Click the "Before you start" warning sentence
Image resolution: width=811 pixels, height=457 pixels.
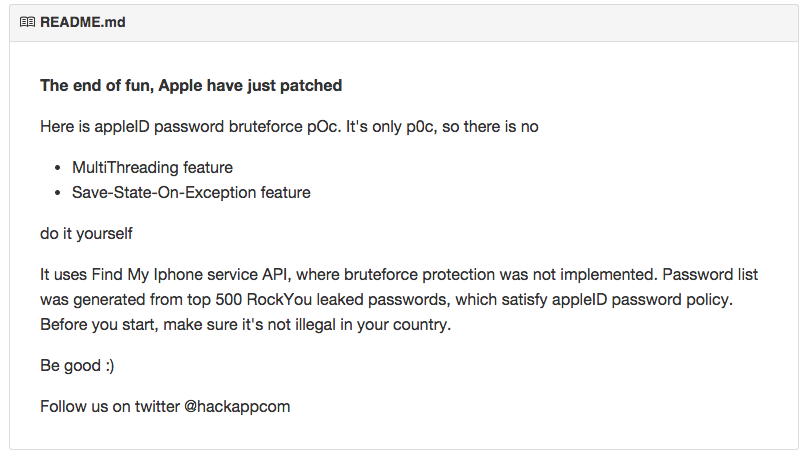click(245, 325)
